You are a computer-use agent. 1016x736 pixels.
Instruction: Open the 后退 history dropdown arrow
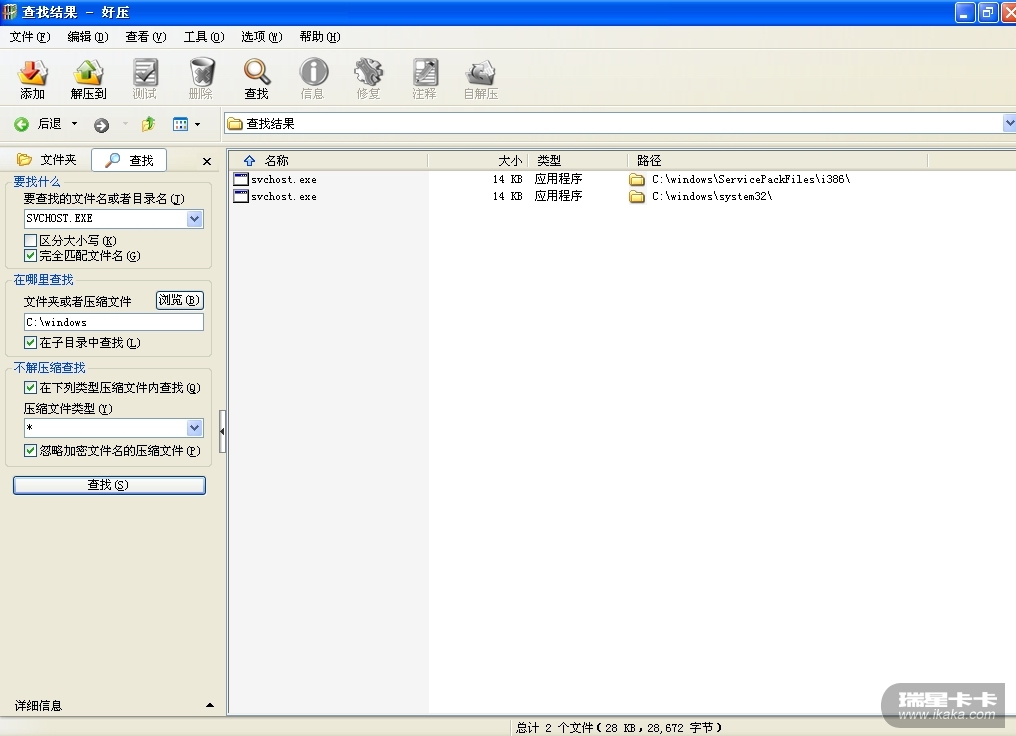pos(75,124)
